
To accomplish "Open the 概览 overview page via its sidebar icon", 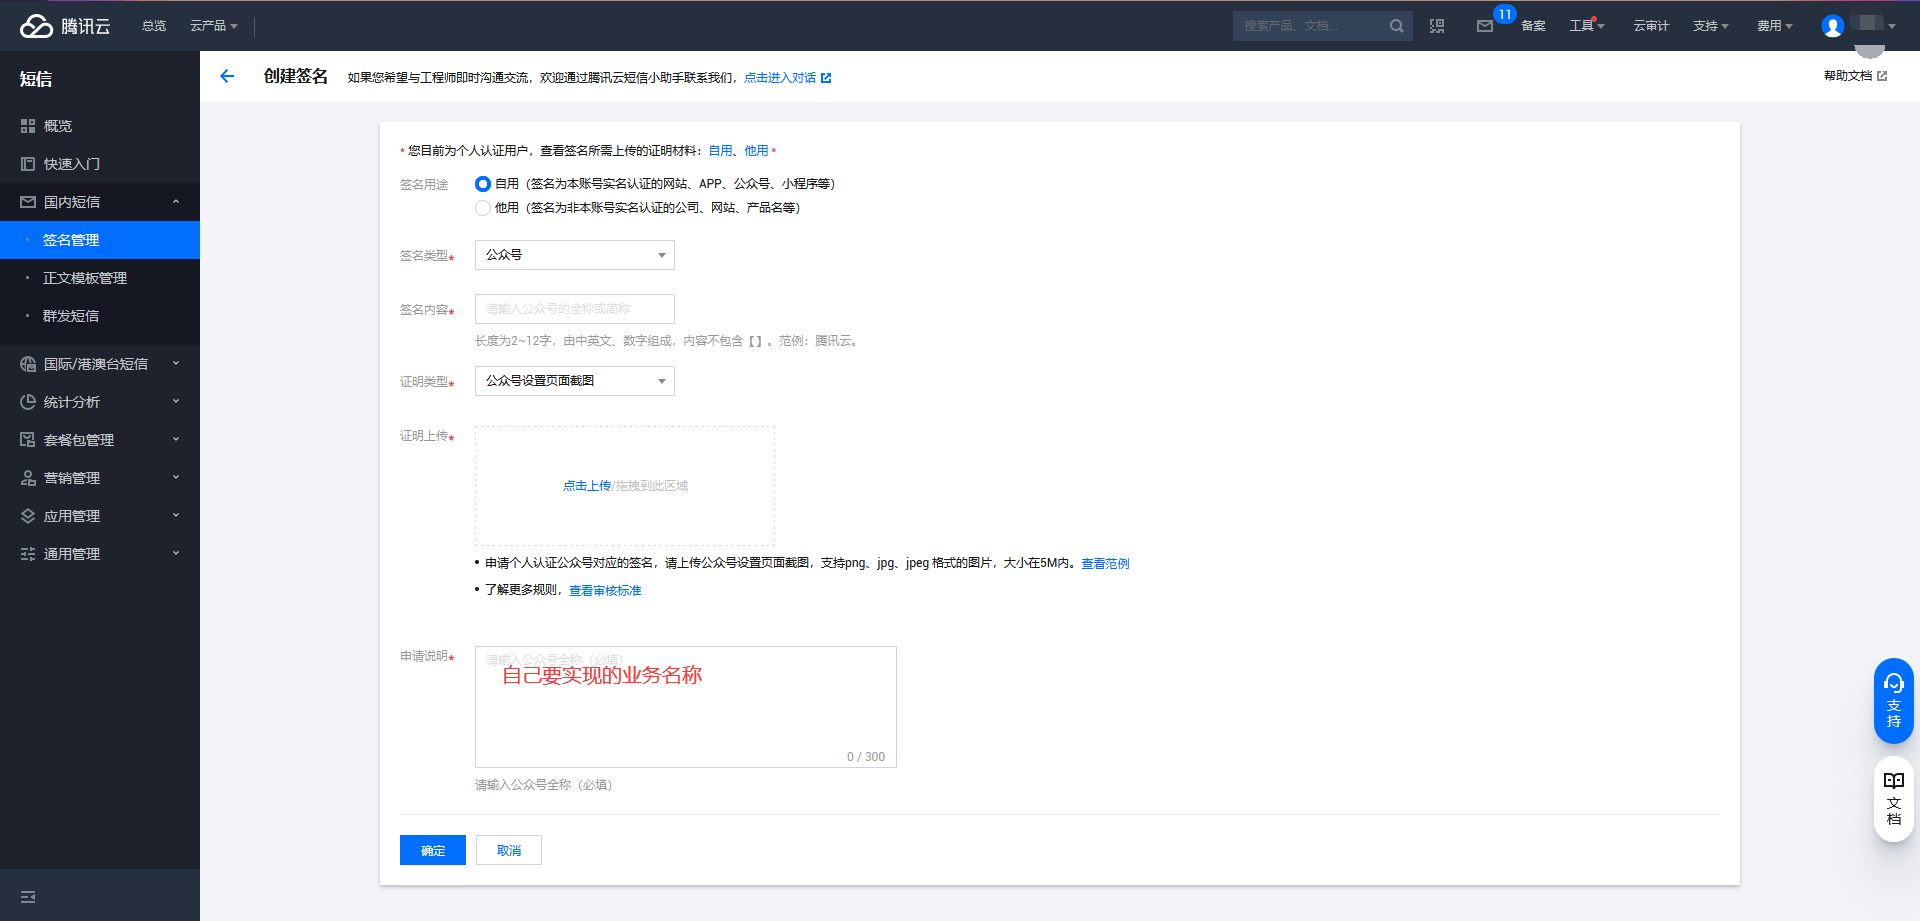I will point(28,126).
